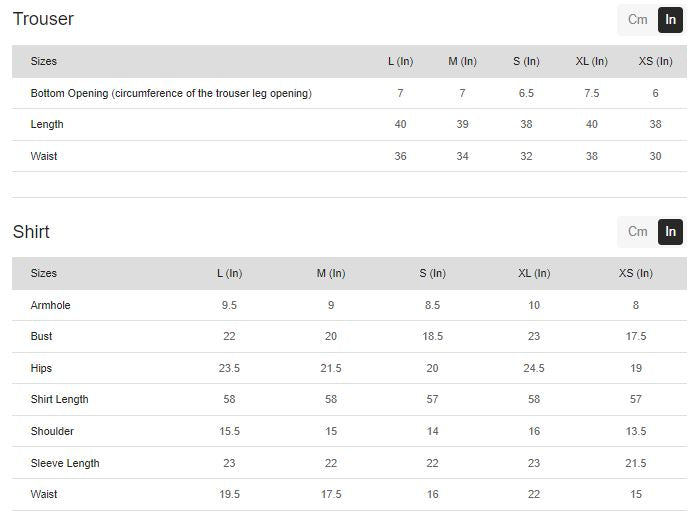Click the Sleeve Length row label
This screenshot has height=522, width=699.
coord(65,463)
